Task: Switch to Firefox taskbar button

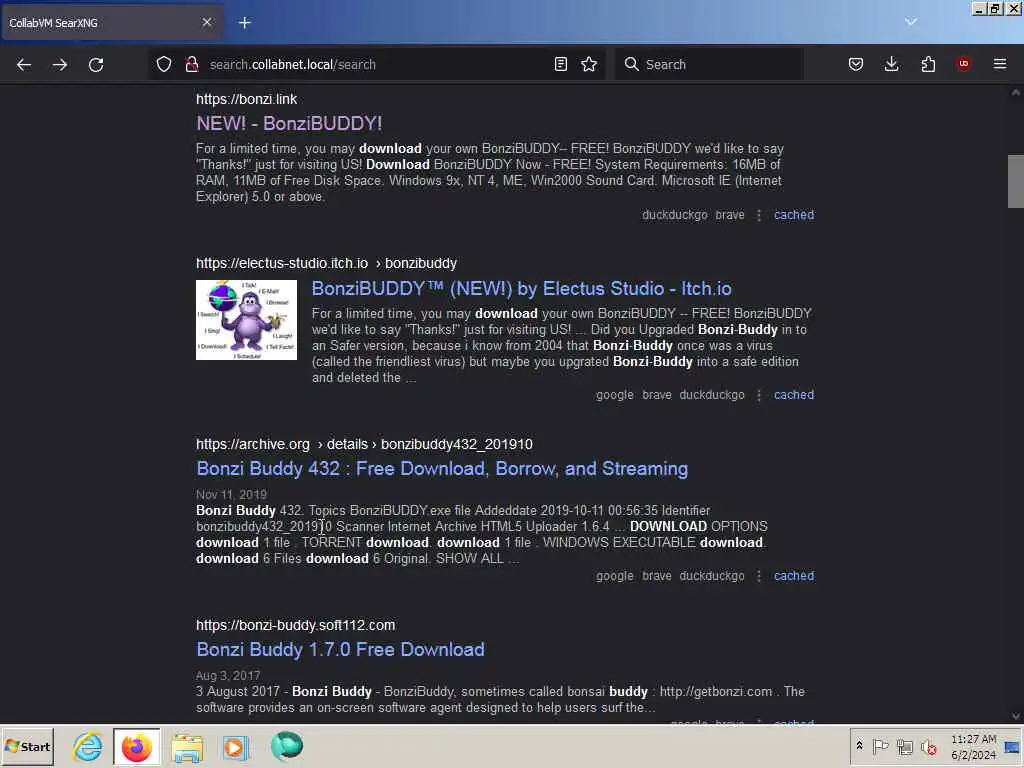Action: coord(136,747)
